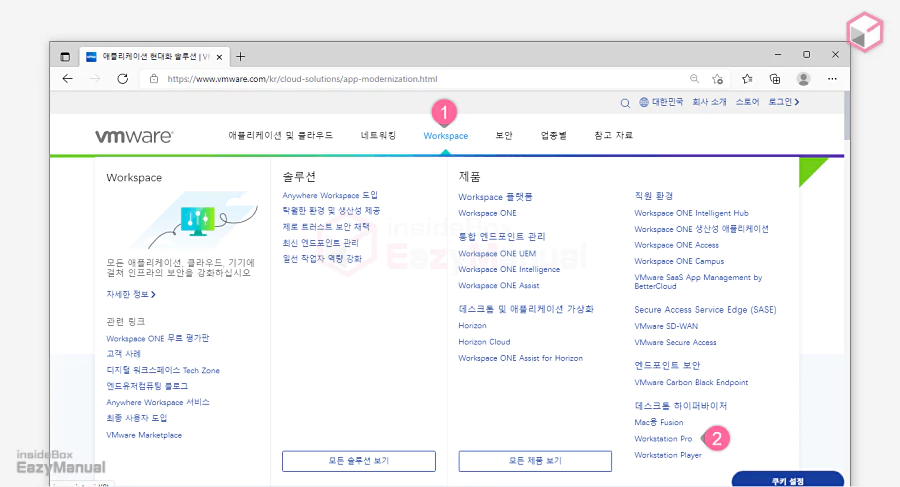Click the 모든 솔루션 보기 button
Screen dimensions: 900x487
pos(359,461)
